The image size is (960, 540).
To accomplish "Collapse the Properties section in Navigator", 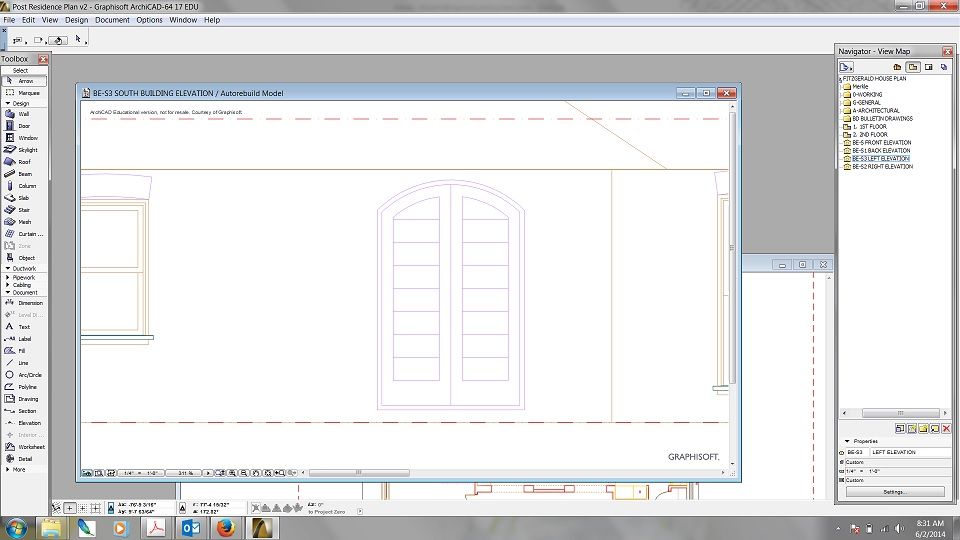I will [x=847, y=441].
